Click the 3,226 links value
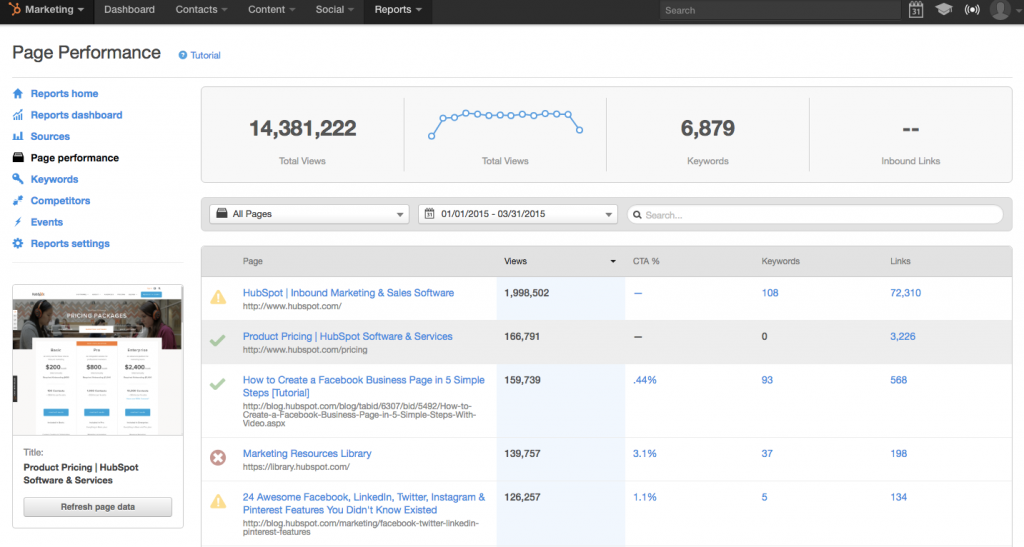Viewport: 1024px width, 547px height. pyautogui.click(x=903, y=337)
